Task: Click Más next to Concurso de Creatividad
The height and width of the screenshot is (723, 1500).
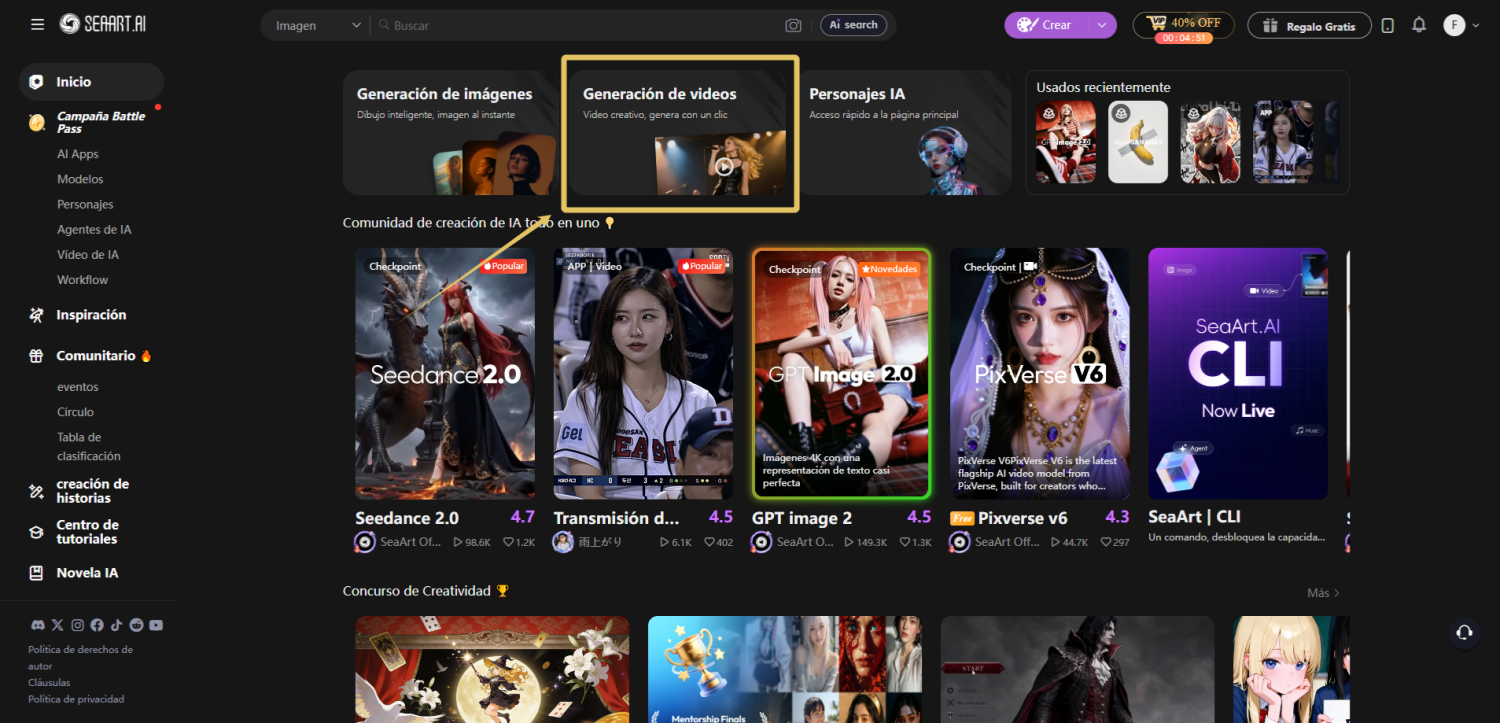Action: click(1323, 593)
